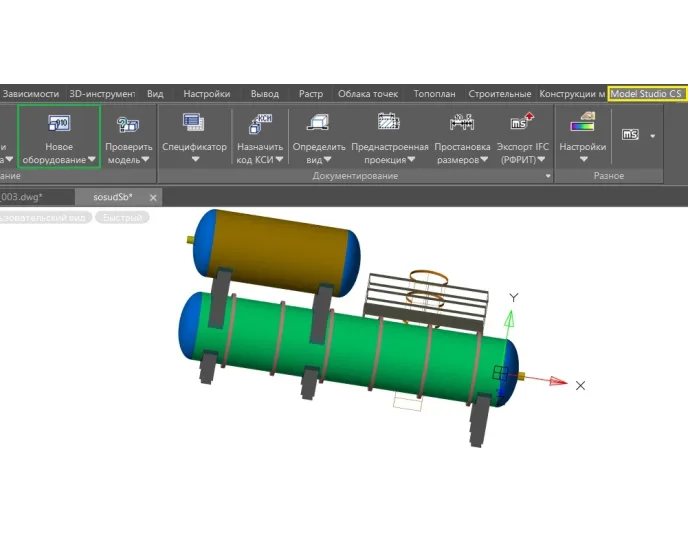Close the sosudSb* document tab

coord(152,198)
